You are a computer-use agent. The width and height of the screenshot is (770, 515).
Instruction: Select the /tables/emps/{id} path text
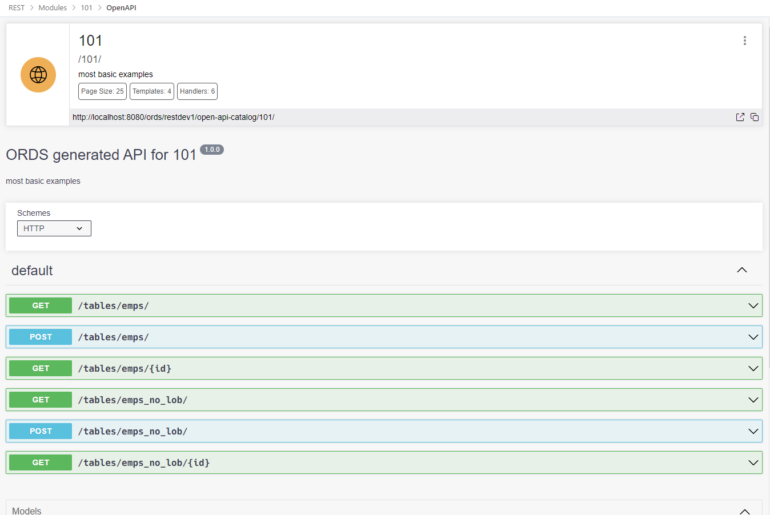125,369
